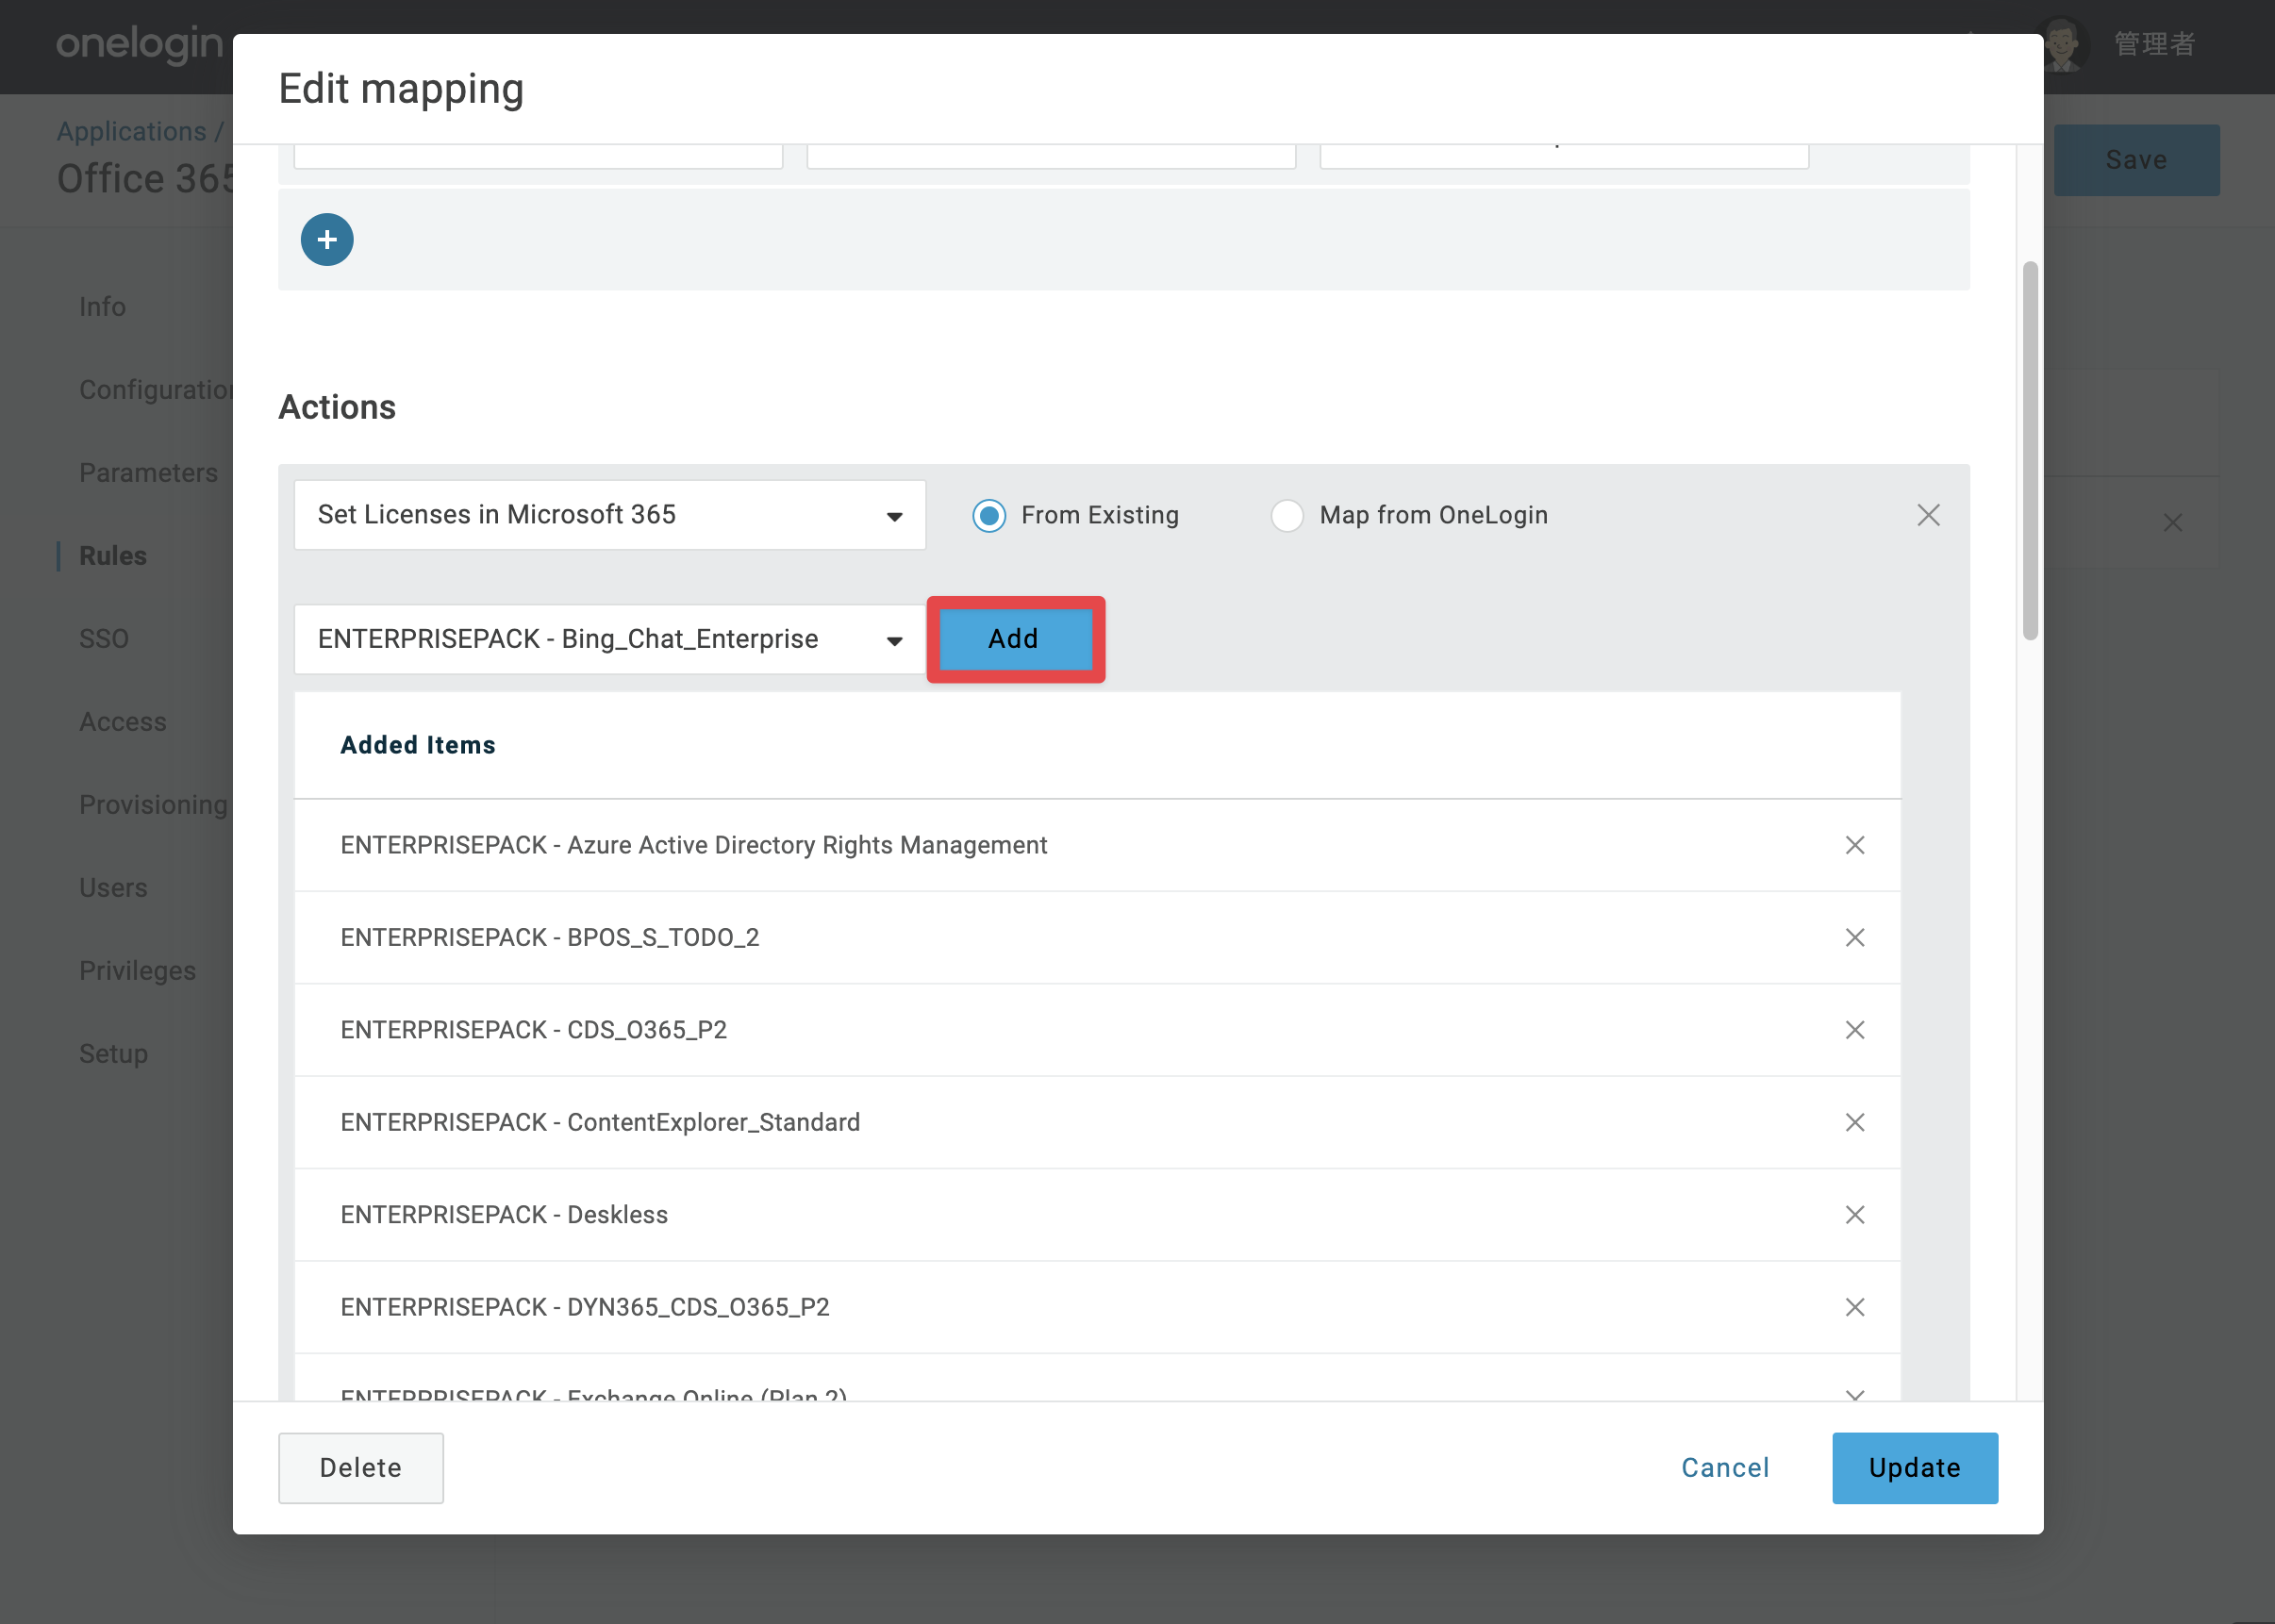
Task: Click the dialog's vertical scrollbar thumb
Action: (x=2029, y=450)
